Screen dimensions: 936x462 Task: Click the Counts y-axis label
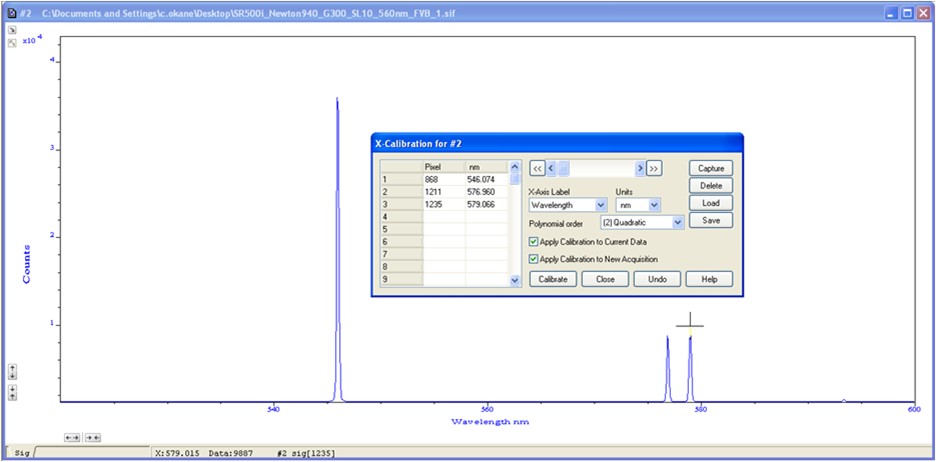tap(26, 263)
